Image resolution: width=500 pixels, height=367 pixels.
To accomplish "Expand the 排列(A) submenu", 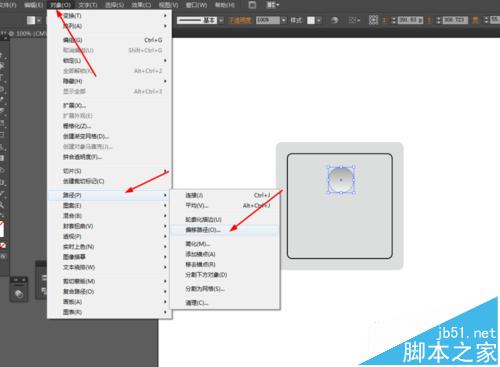I will click(x=110, y=26).
